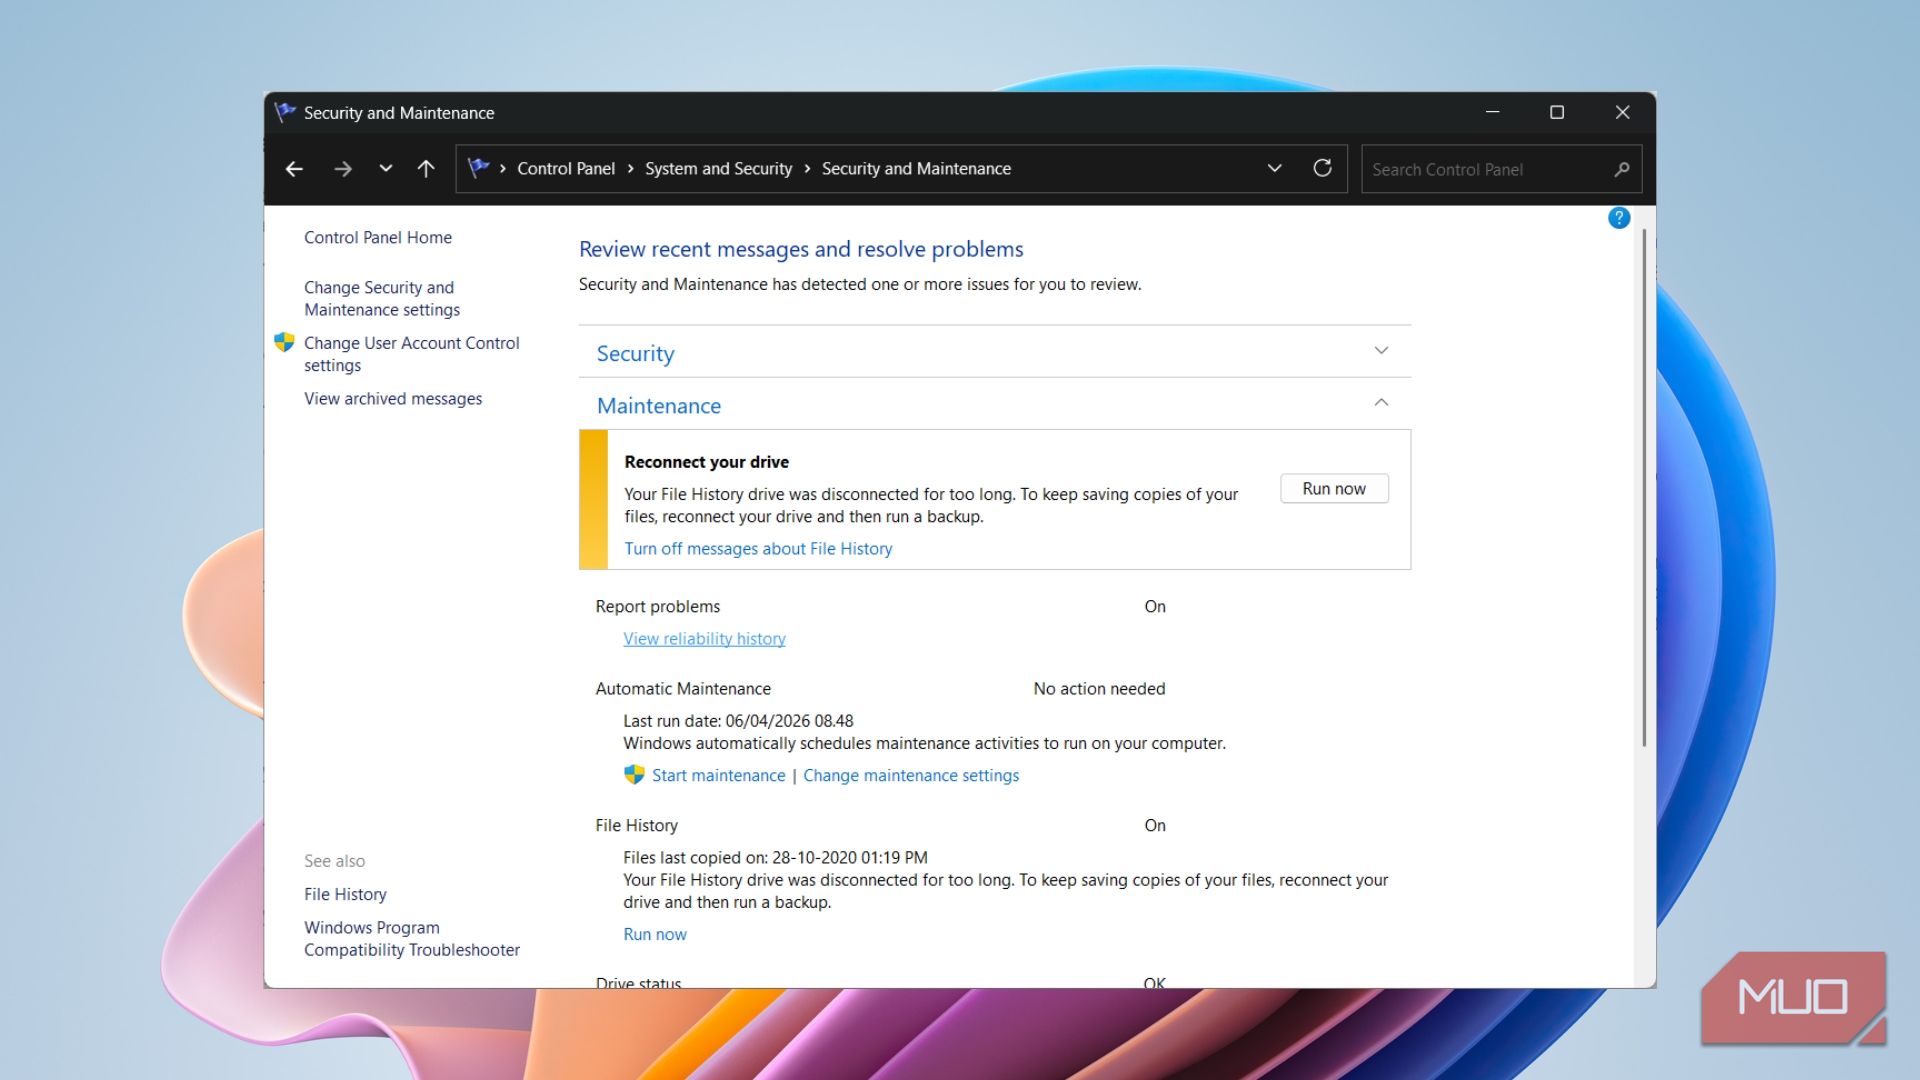This screenshot has width=1920, height=1080.
Task: Expand breadcrumb arrow after Control Panel
Action: [x=630, y=169]
